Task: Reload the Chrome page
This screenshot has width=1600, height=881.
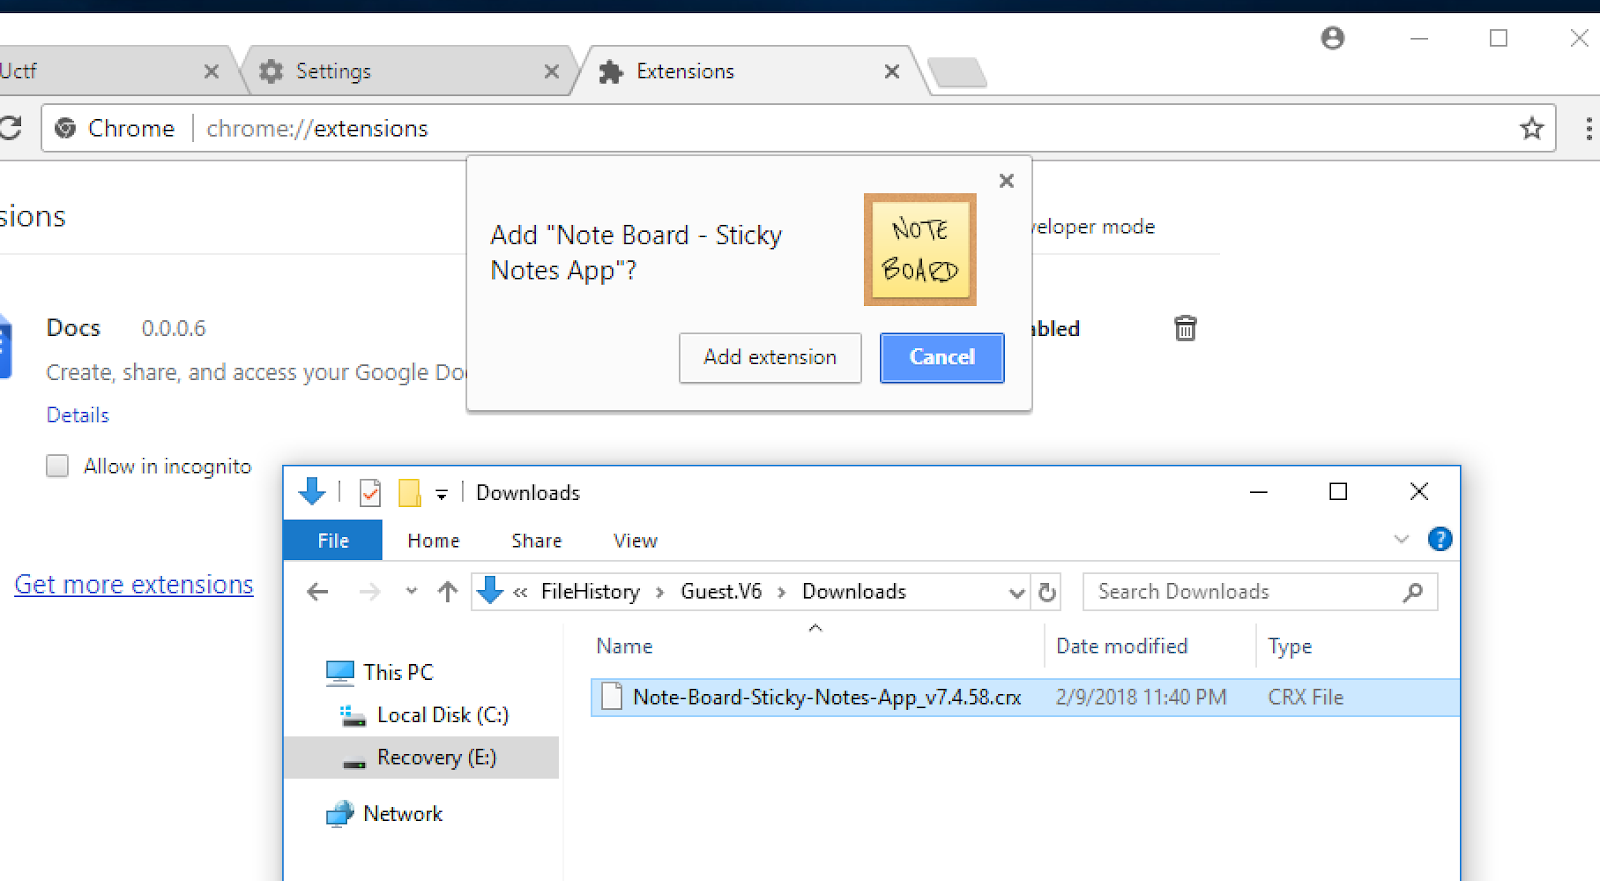Action: [10, 128]
